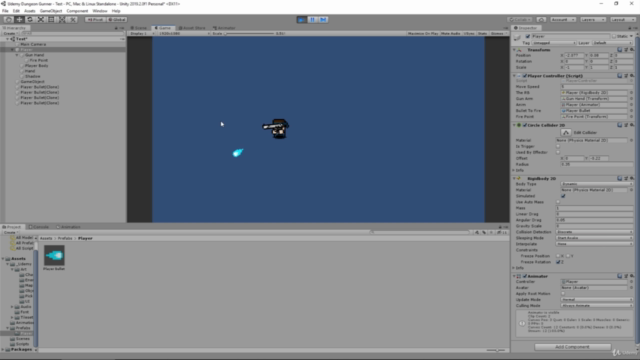Screen dimensions: 640x360
Task: Click lock icon on Hierarchy panel
Action: (x=116, y=28)
